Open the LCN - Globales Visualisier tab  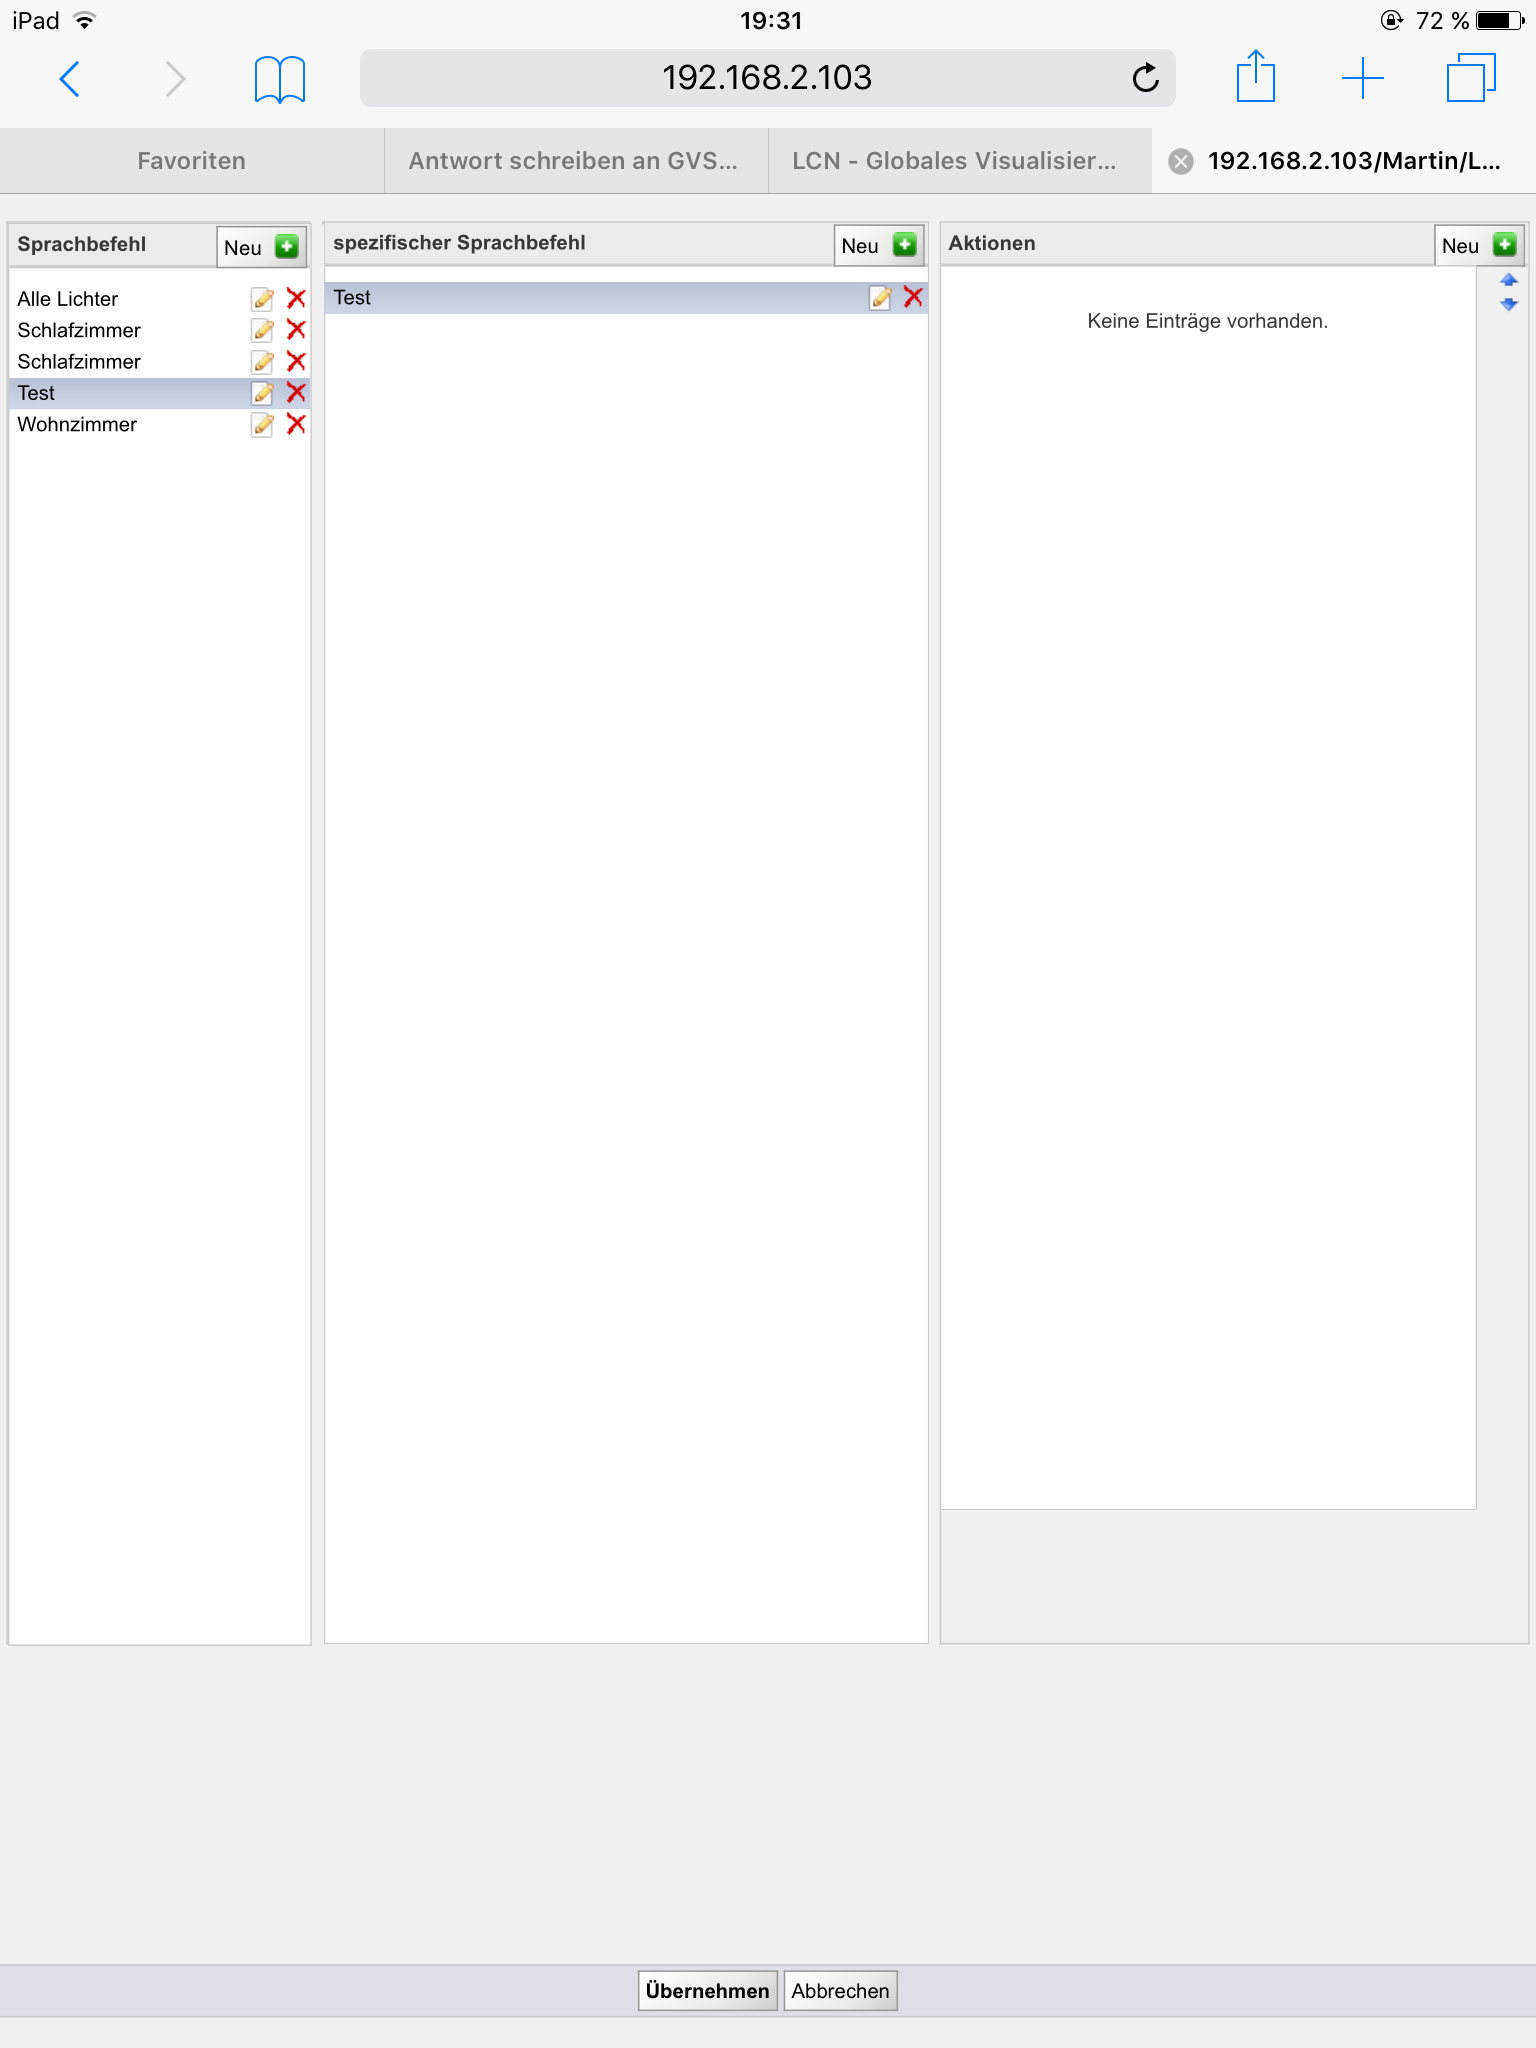tap(954, 161)
